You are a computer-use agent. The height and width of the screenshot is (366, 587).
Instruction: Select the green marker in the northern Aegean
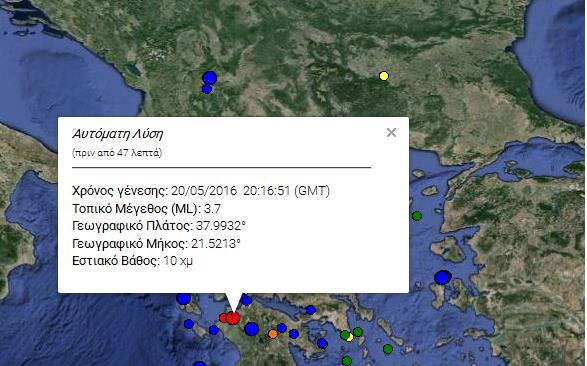click(417, 216)
